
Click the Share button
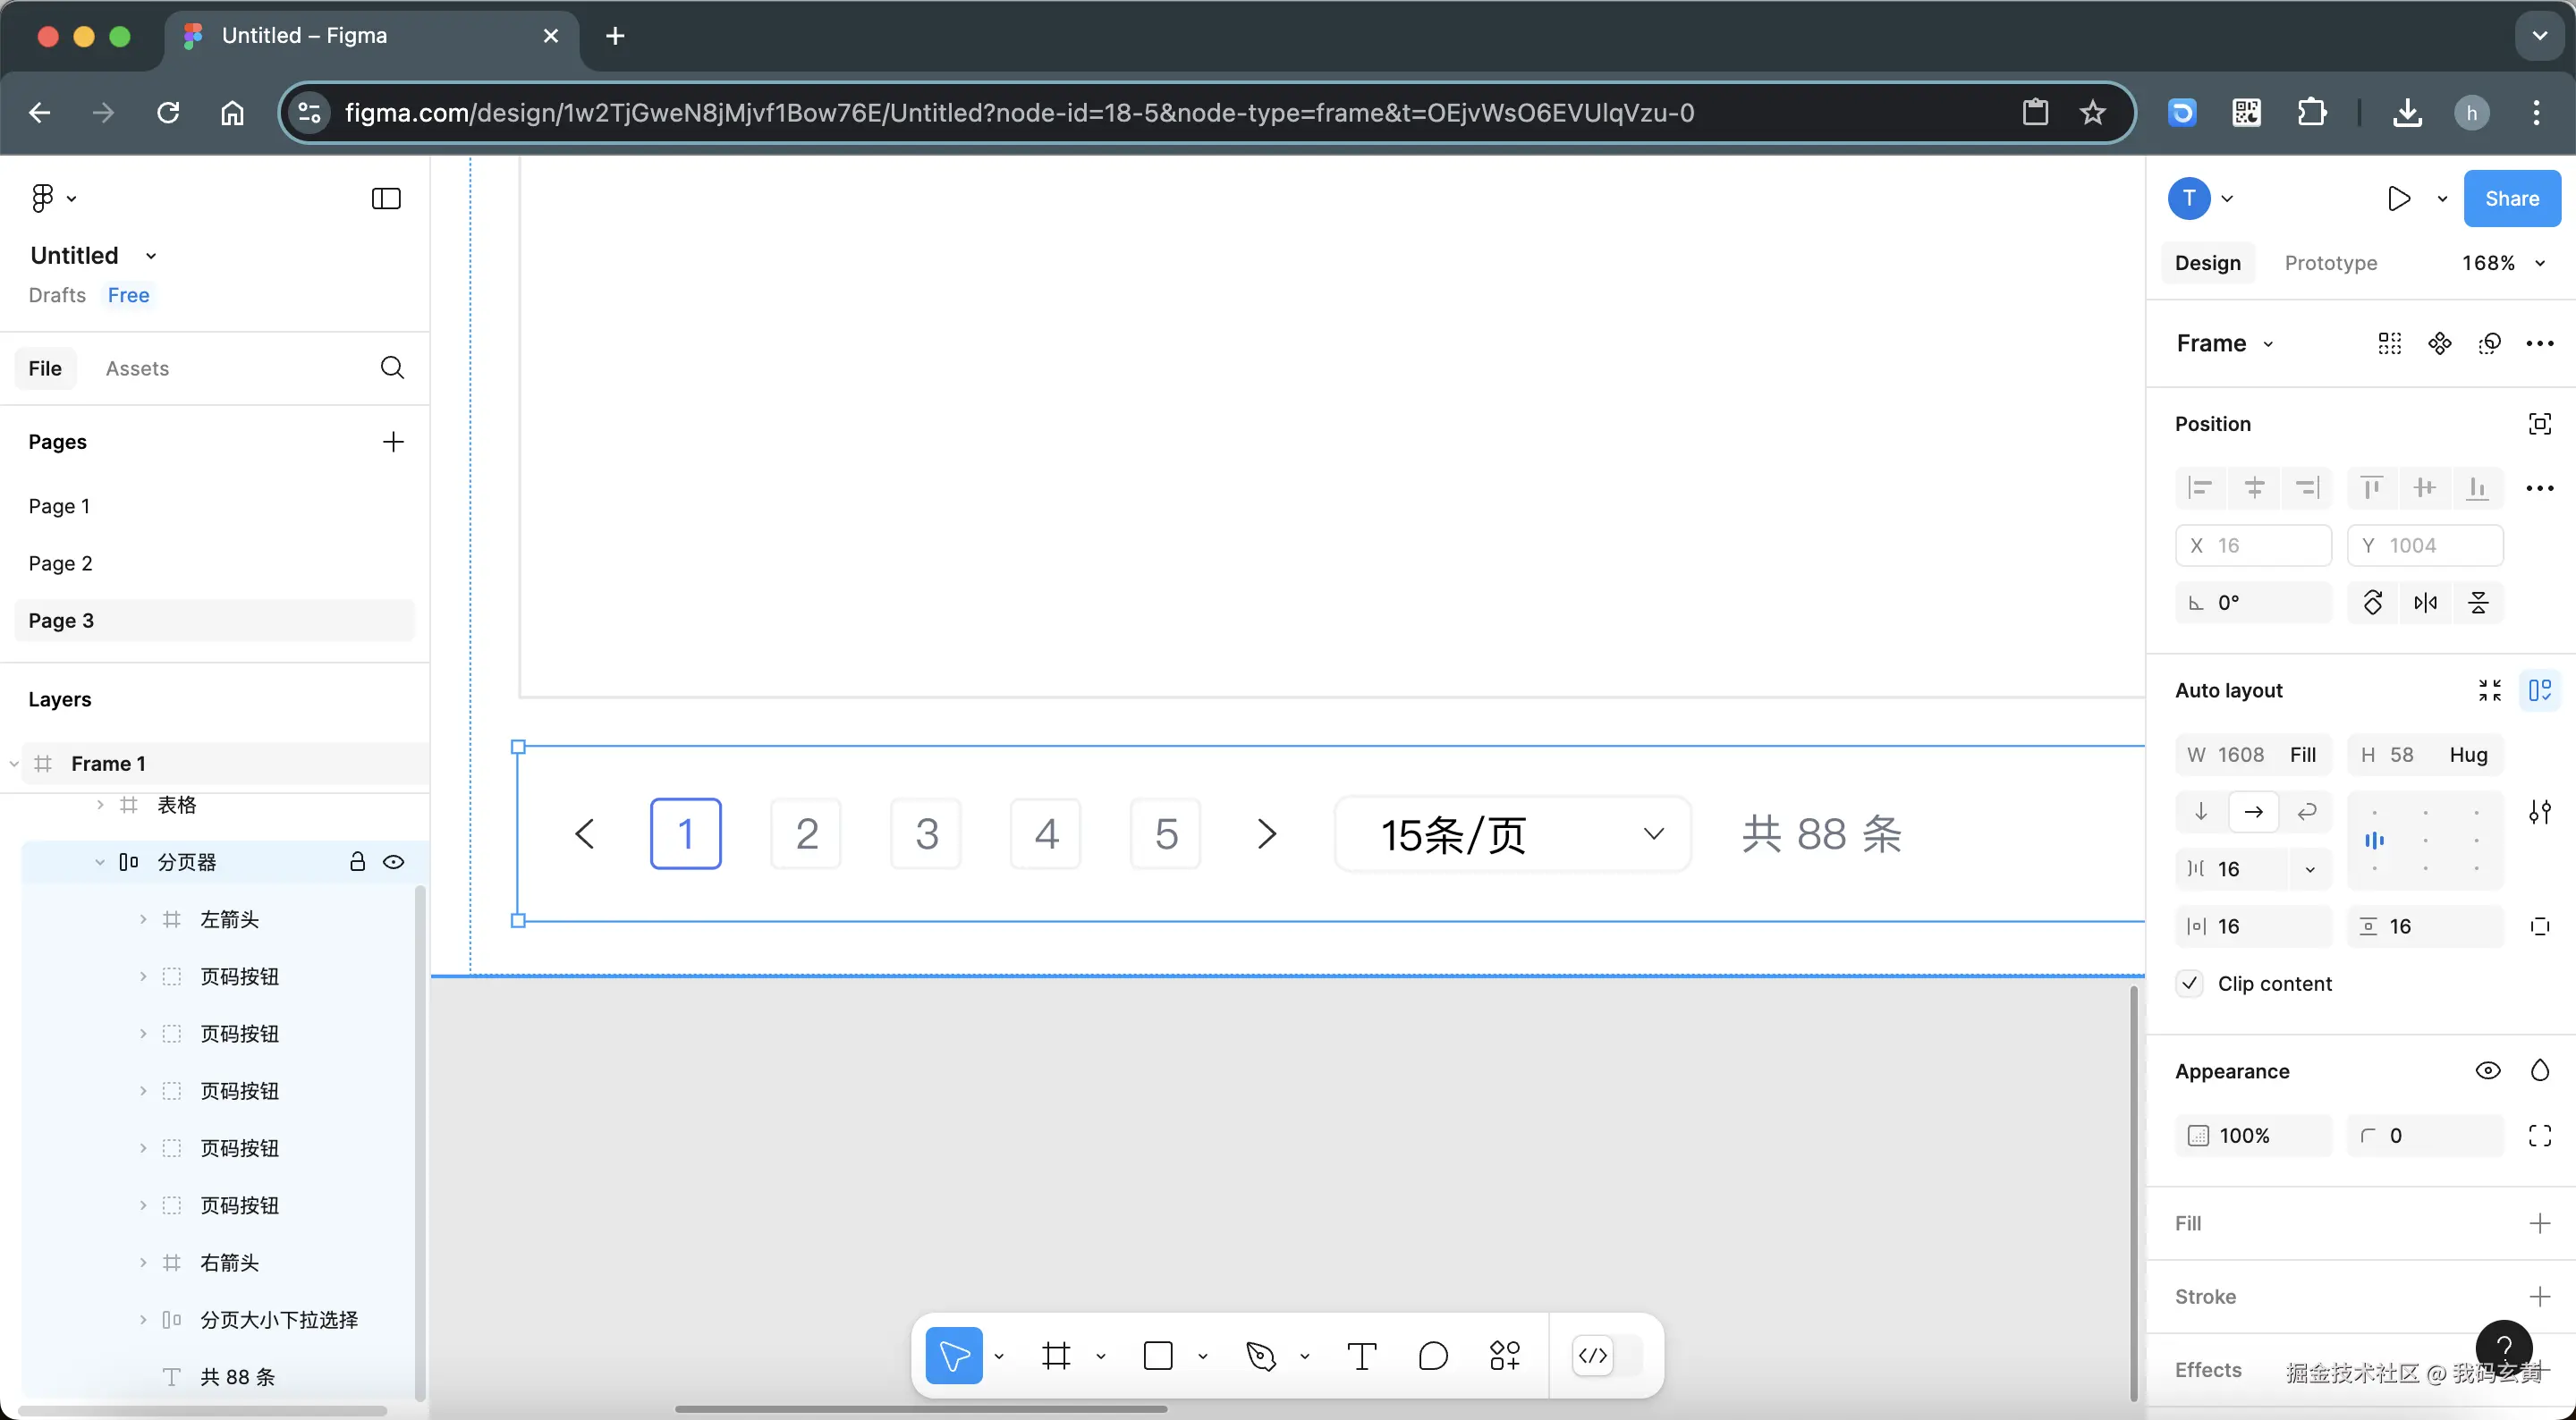pyautogui.click(x=2511, y=198)
